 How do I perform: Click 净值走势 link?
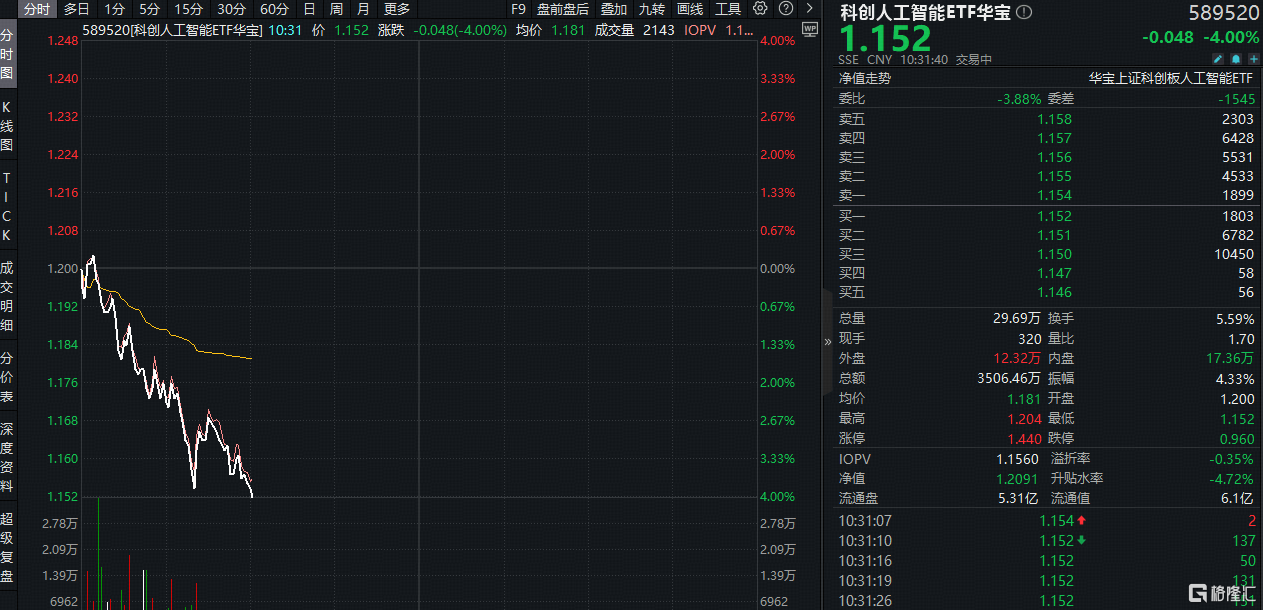tap(864, 78)
